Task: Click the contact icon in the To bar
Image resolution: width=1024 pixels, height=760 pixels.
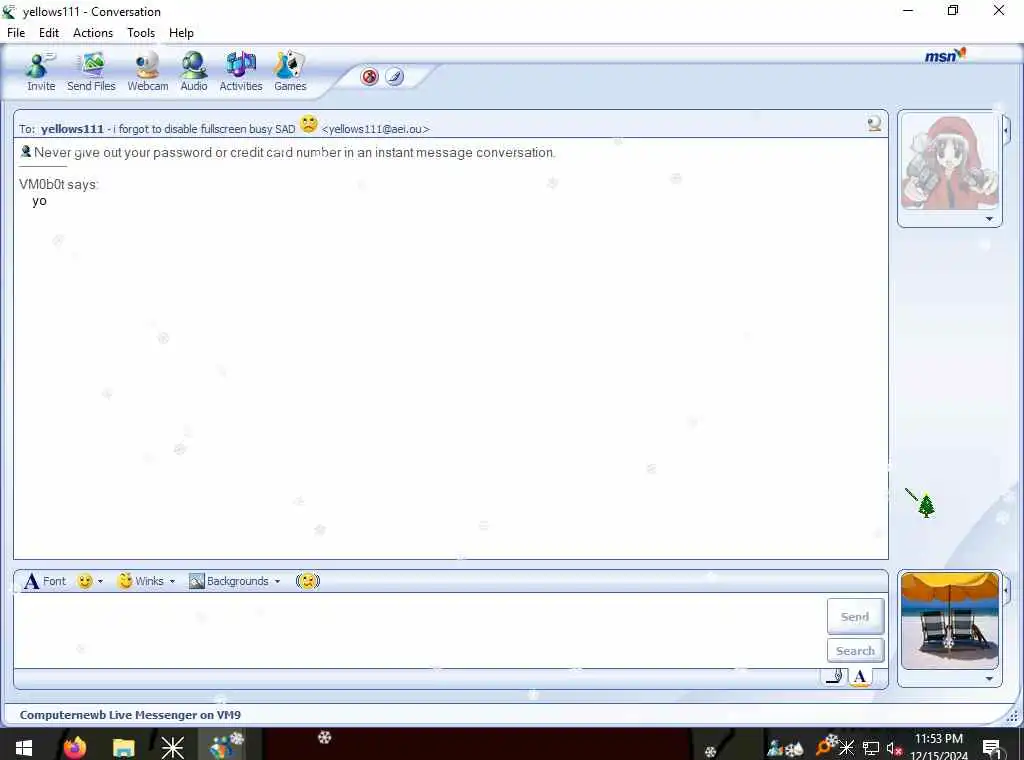Action: click(x=874, y=123)
